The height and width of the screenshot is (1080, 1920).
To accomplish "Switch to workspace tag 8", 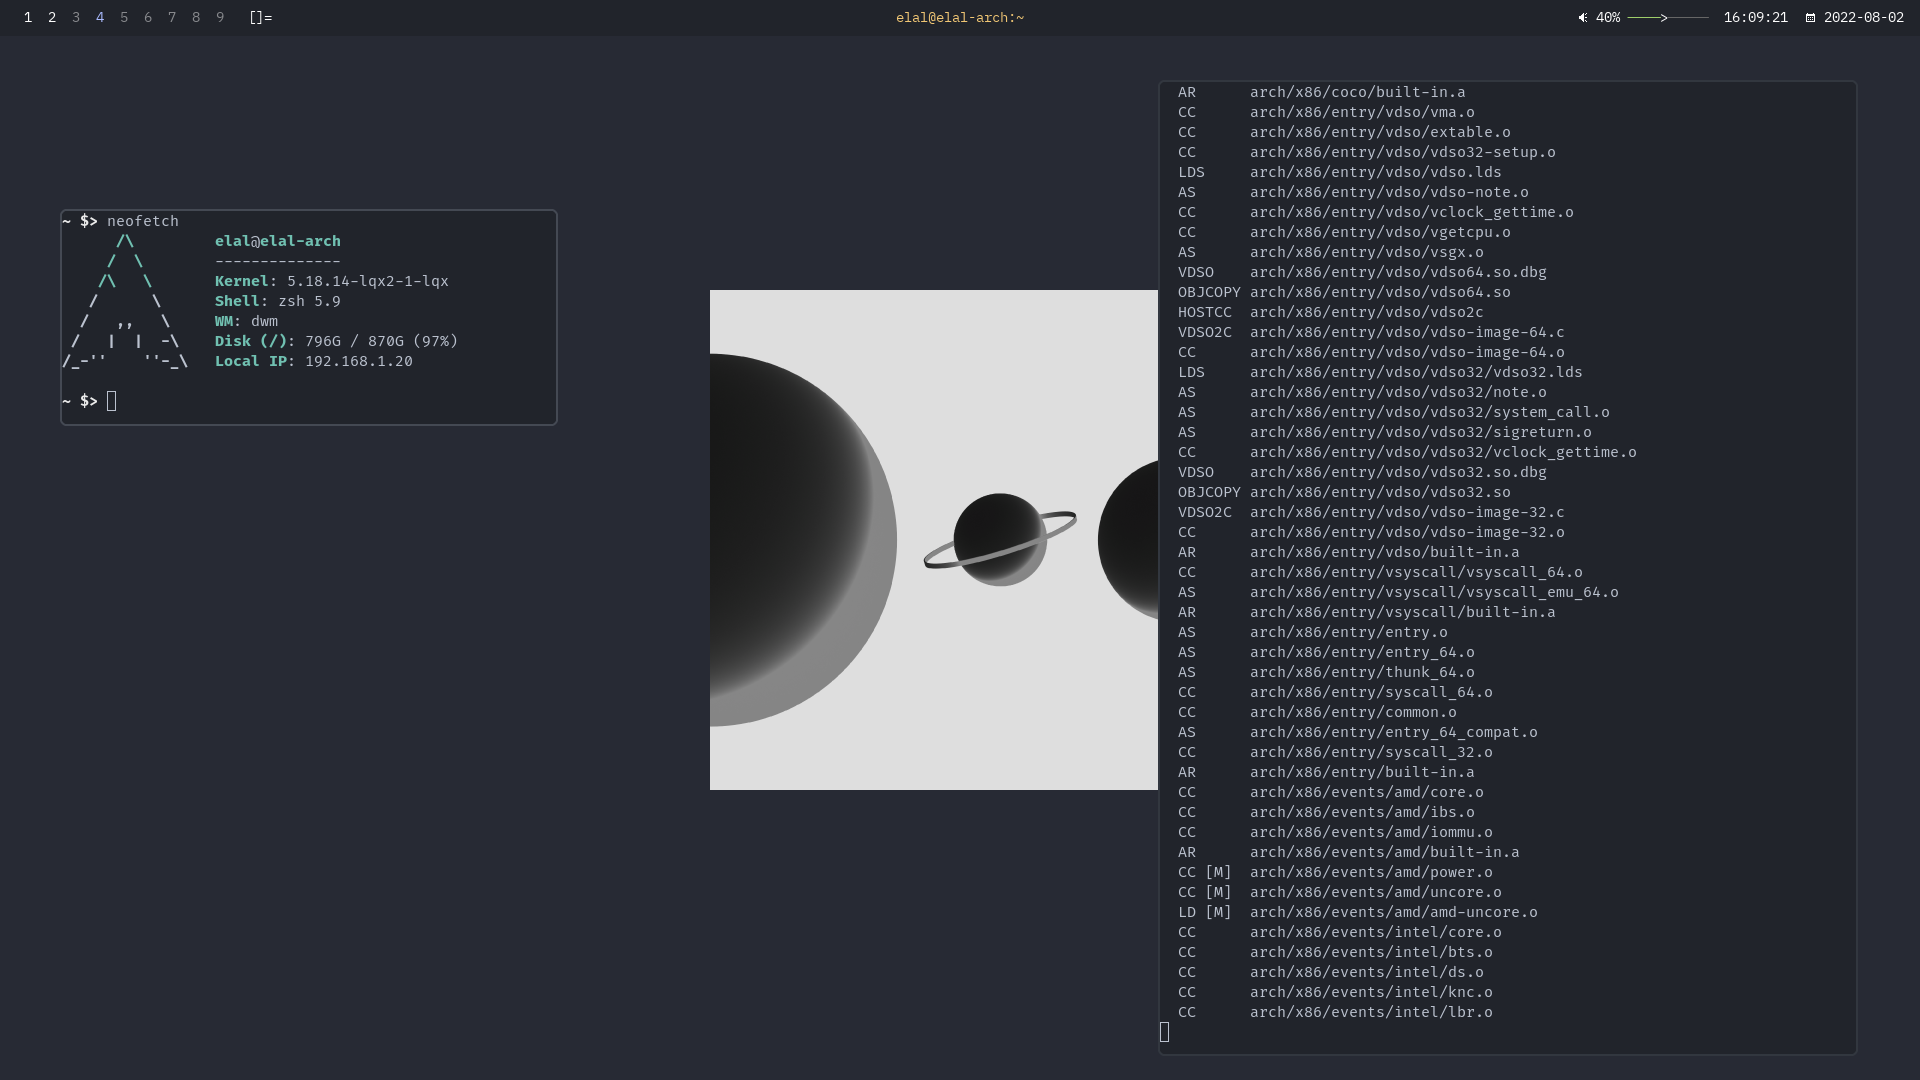I will [x=196, y=18].
